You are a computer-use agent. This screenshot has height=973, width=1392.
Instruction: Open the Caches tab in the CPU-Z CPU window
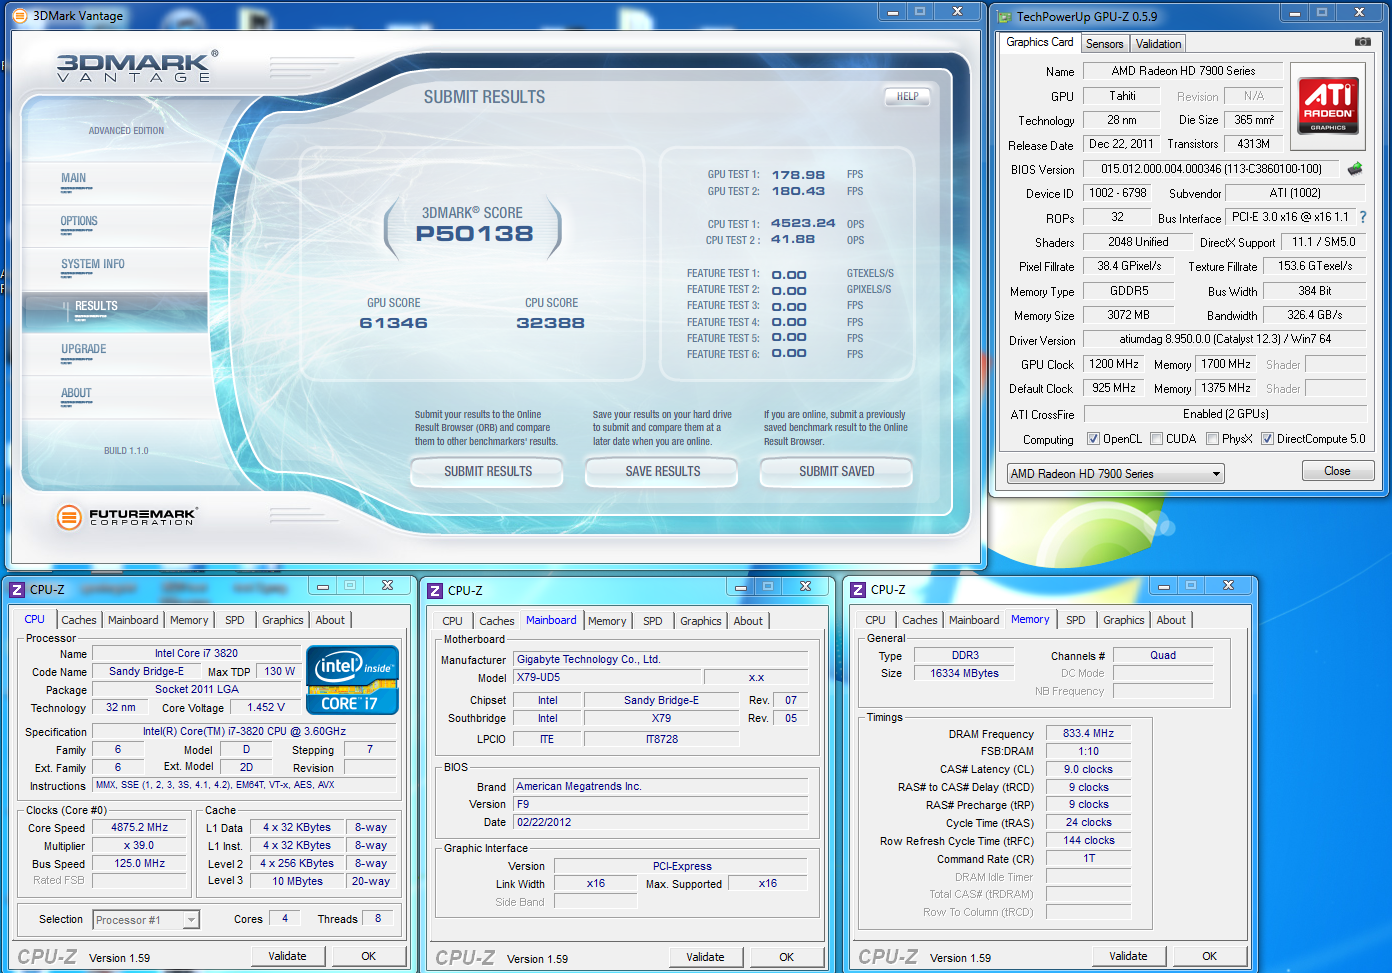[79, 620]
